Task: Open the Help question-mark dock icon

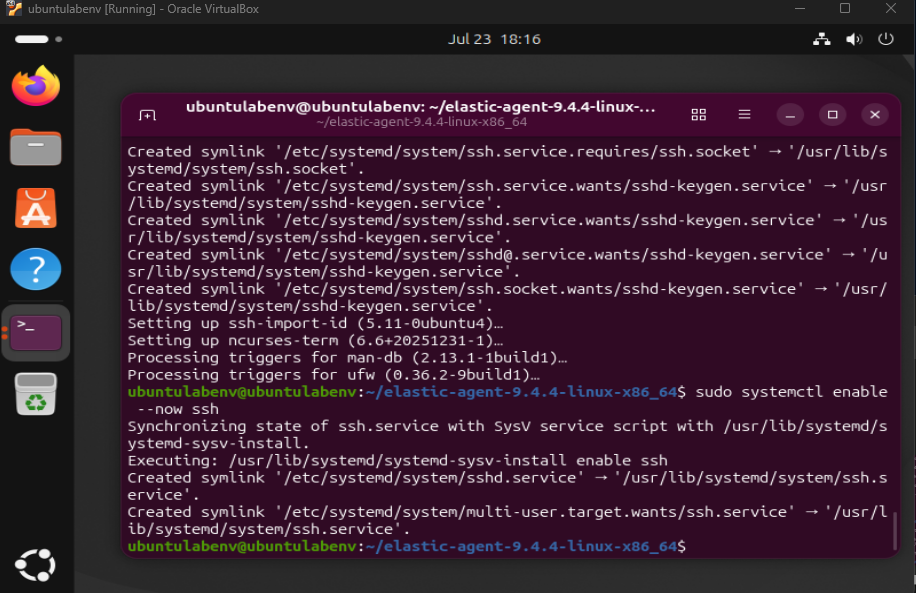Action: pyautogui.click(x=36, y=269)
